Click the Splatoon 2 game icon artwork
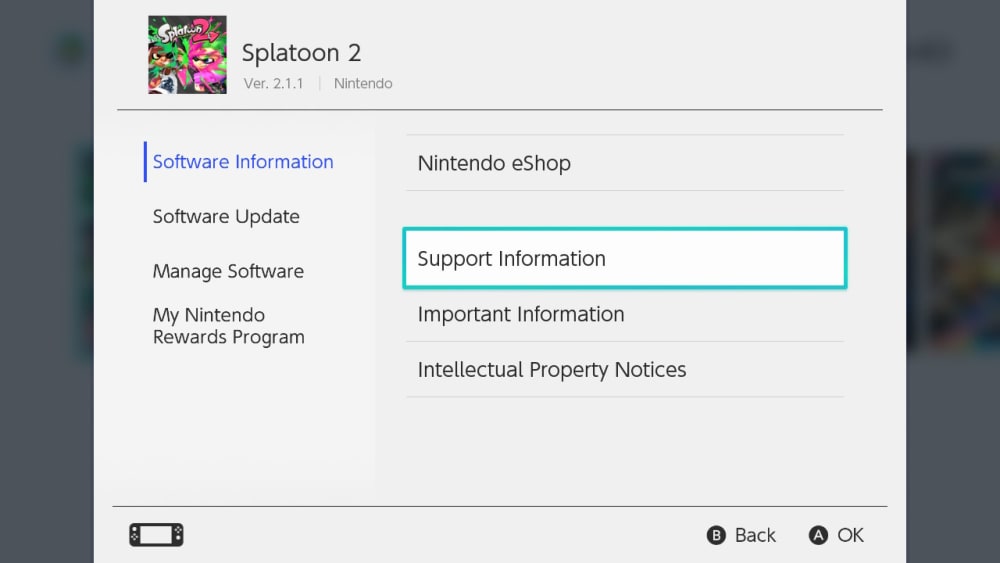The width and height of the screenshot is (1000, 563). click(x=187, y=55)
